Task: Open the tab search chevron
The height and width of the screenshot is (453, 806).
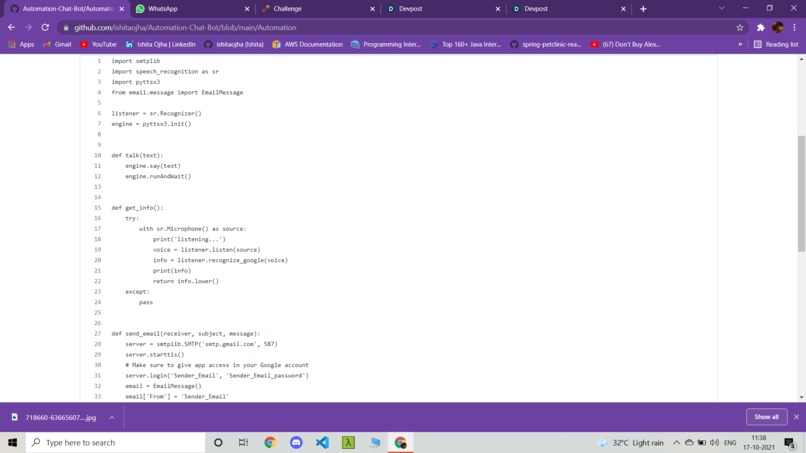Action: click(x=722, y=8)
